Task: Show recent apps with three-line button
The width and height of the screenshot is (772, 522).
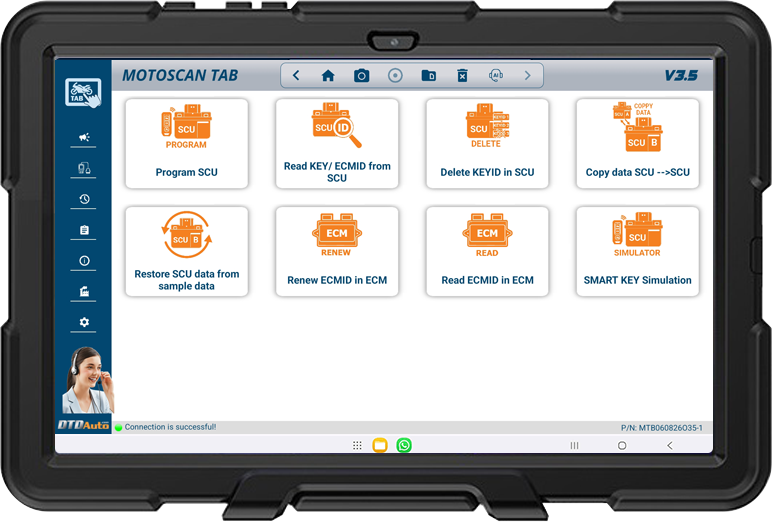Action: click(x=574, y=445)
